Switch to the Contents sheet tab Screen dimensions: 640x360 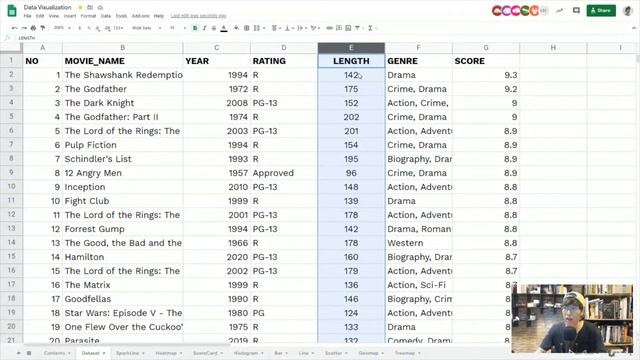click(x=57, y=353)
